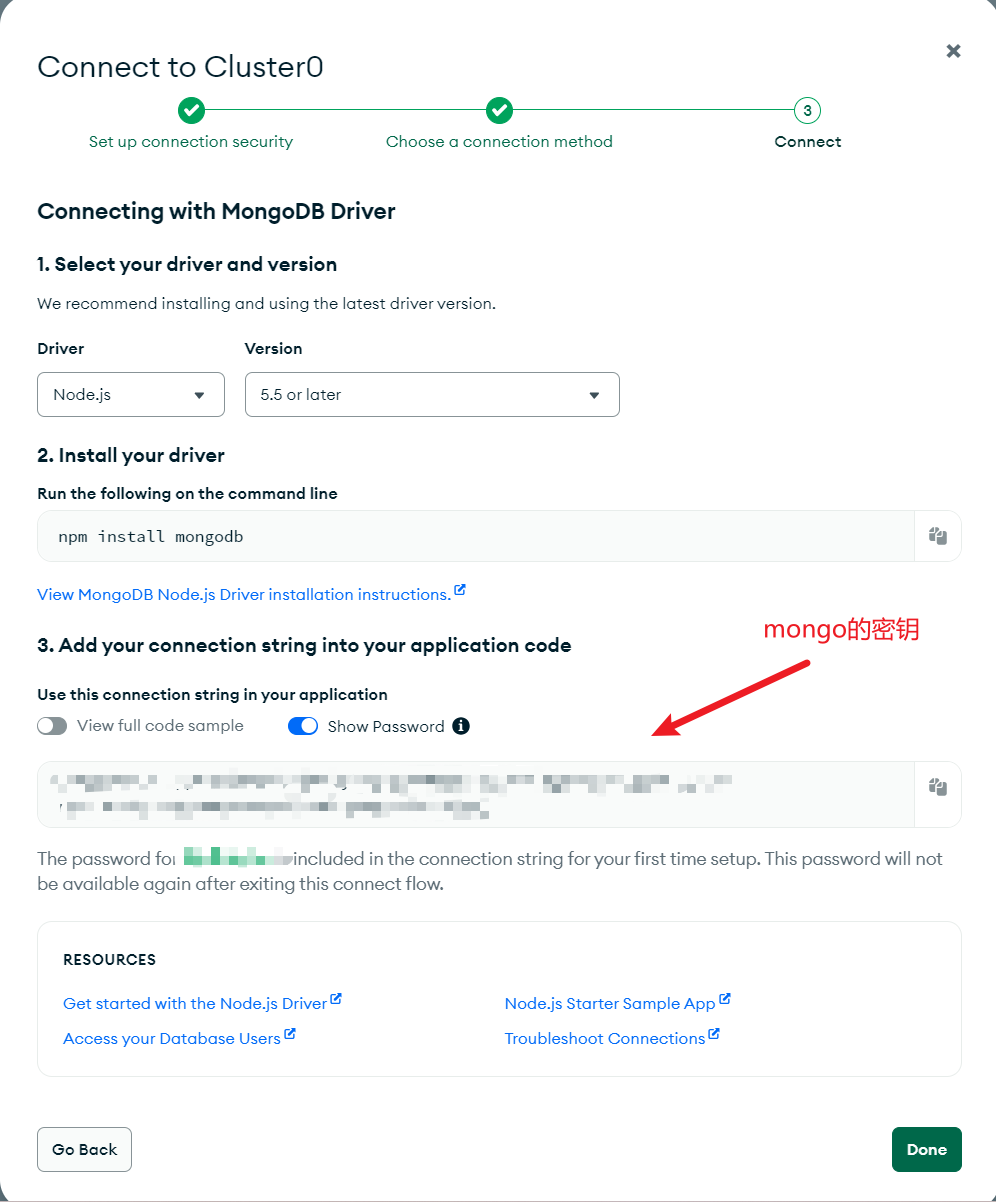996x1202 pixels.
Task: Click the step 3 Connect circle
Action: 807,110
